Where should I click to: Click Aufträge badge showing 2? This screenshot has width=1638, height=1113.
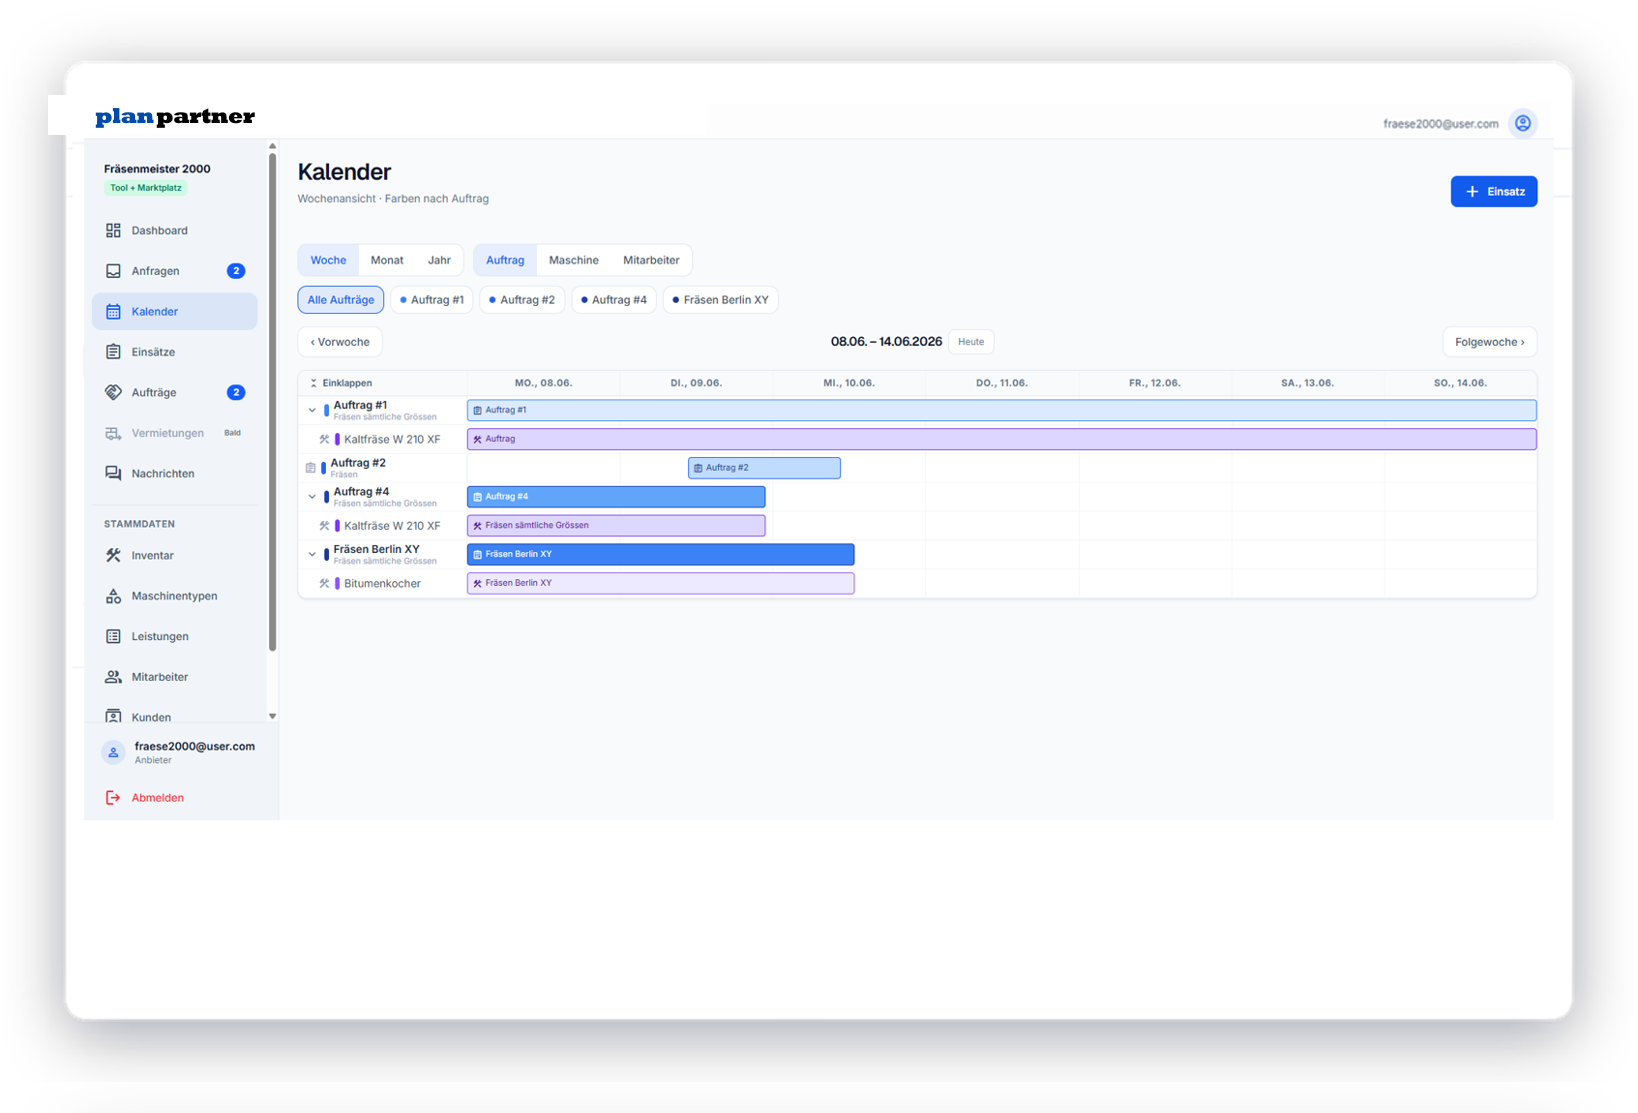tap(236, 392)
